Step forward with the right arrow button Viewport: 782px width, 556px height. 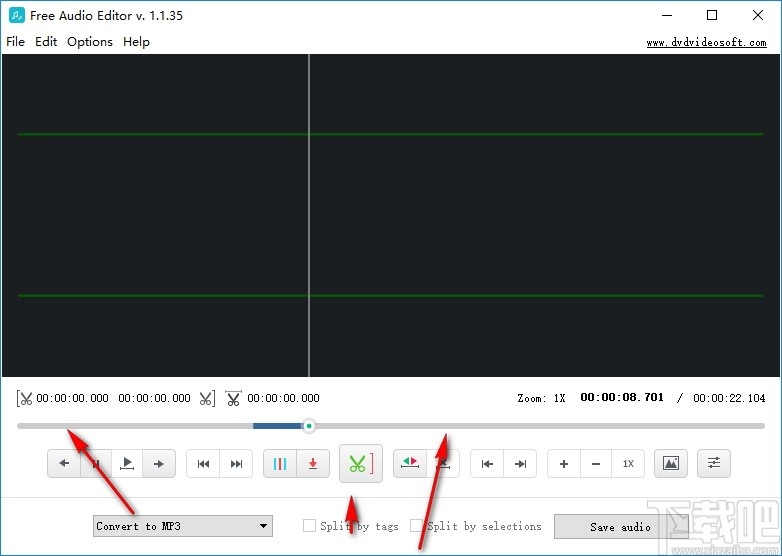(159, 464)
